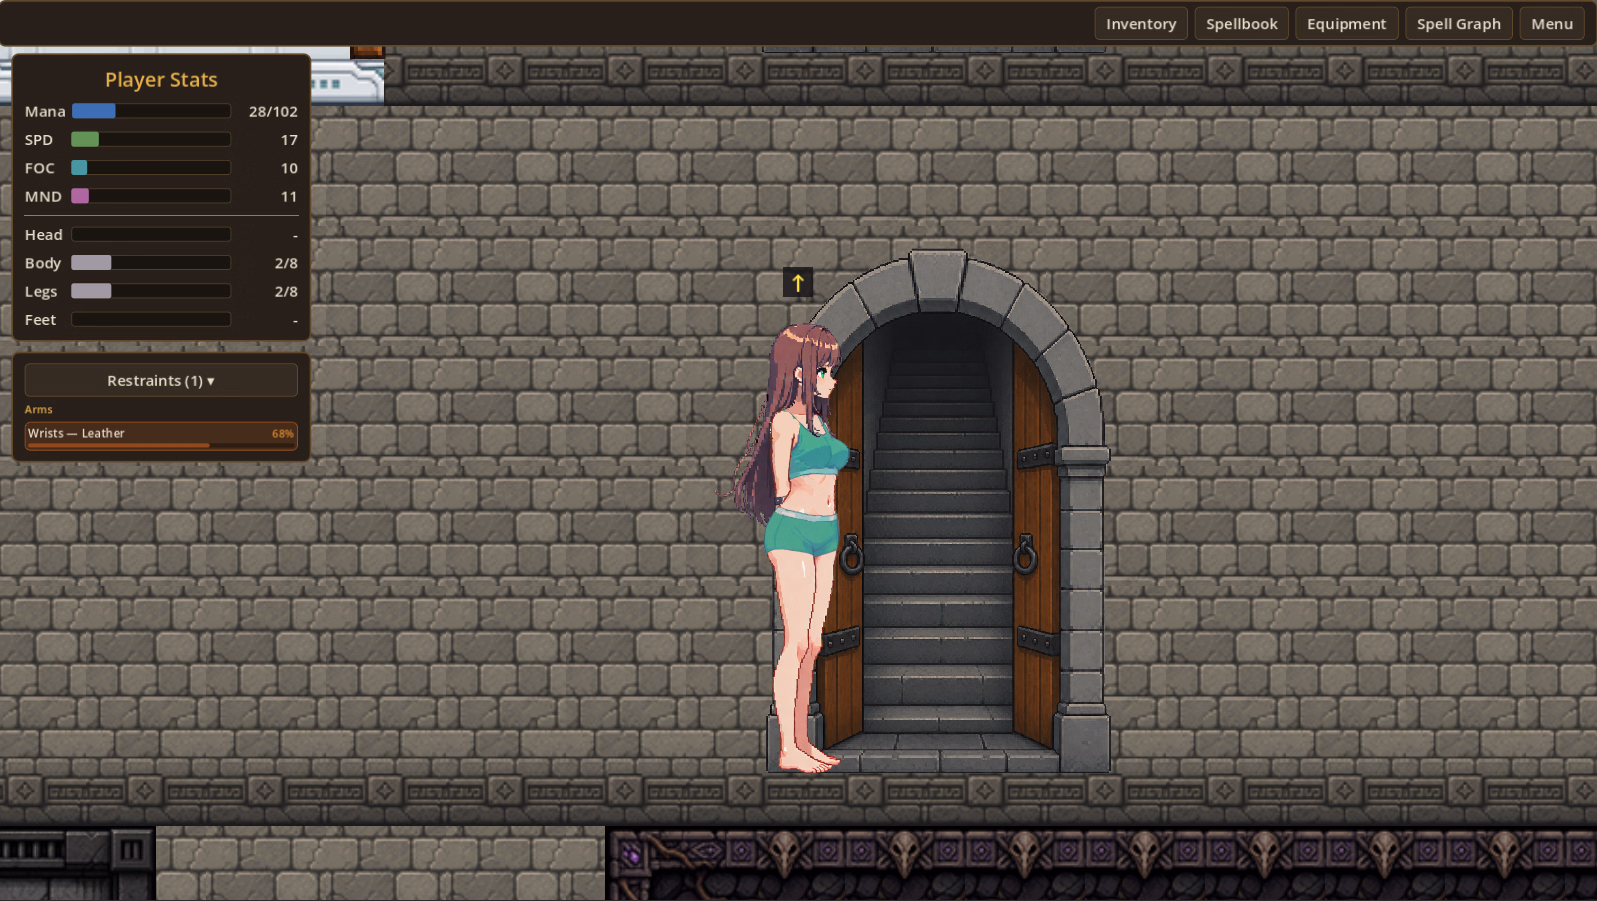The image size is (1597, 901).
Task: Click the Legs 2/8 value
Action: [x=286, y=292]
